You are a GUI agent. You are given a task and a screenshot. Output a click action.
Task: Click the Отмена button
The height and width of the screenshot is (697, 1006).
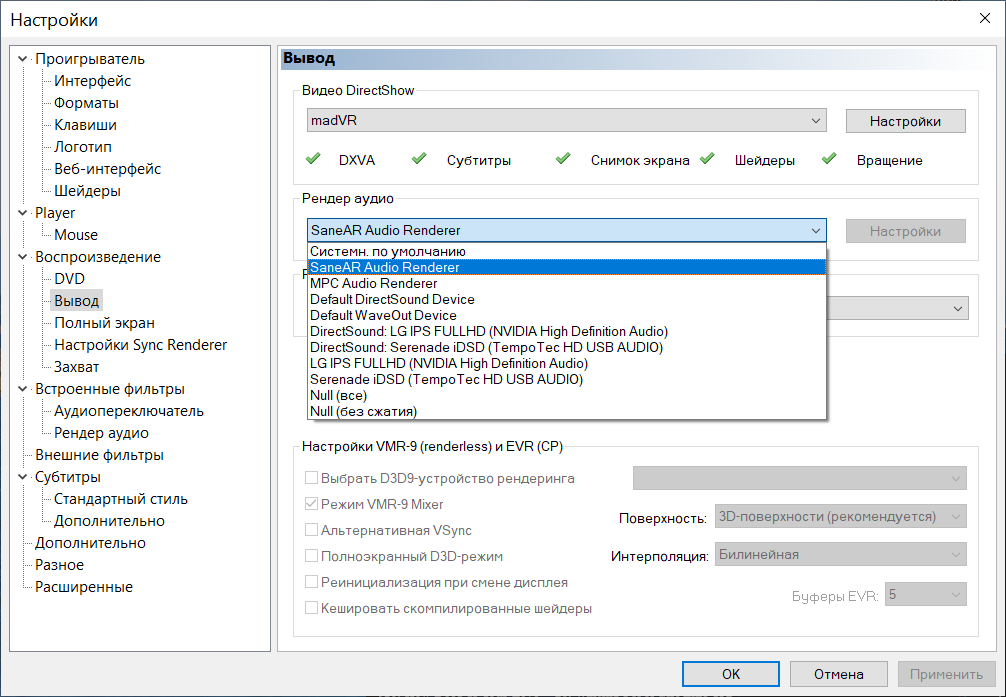[x=837, y=674]
